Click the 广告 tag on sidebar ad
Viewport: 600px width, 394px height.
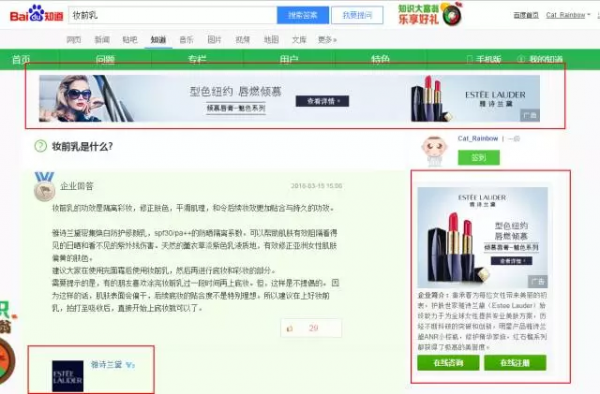pos(538,282)
